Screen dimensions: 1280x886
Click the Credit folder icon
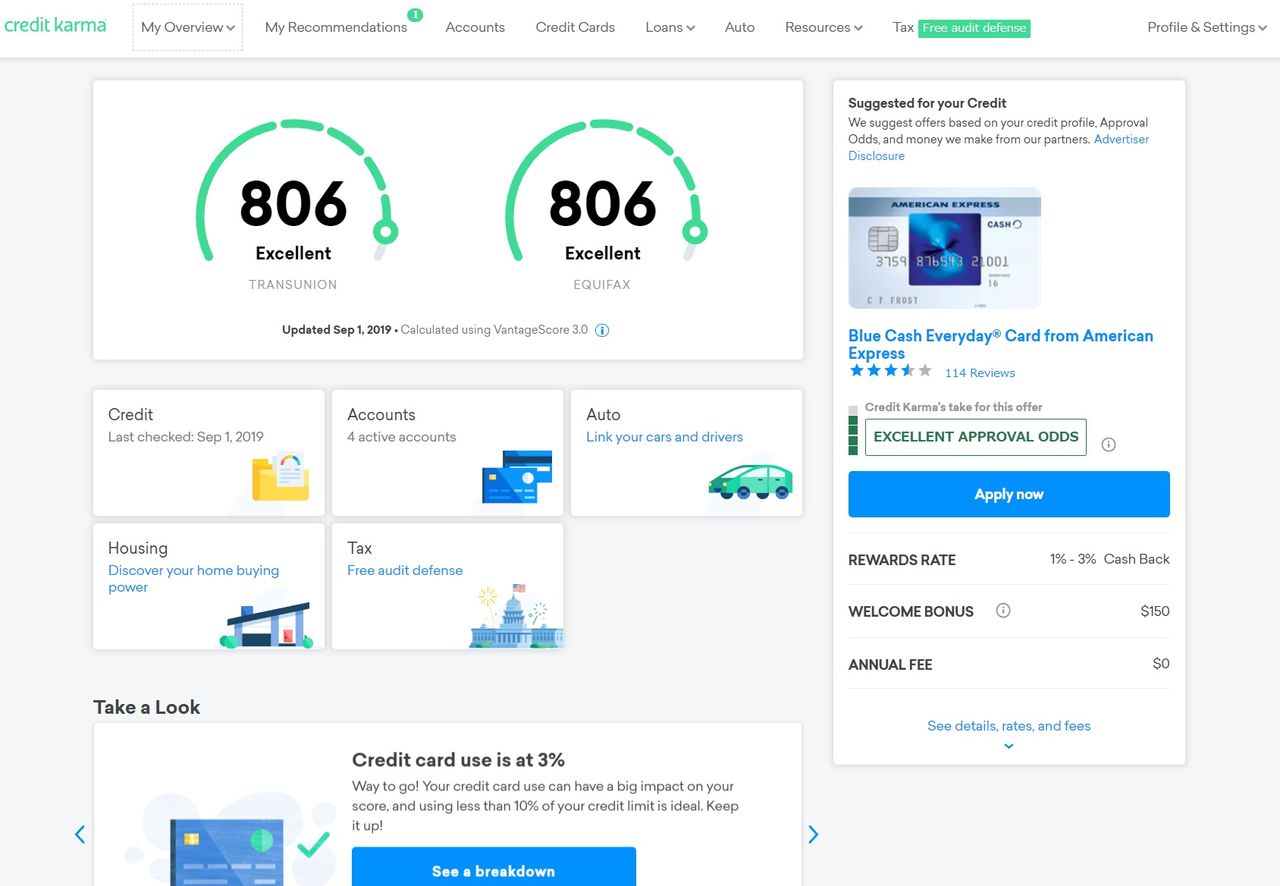[281, 476]
